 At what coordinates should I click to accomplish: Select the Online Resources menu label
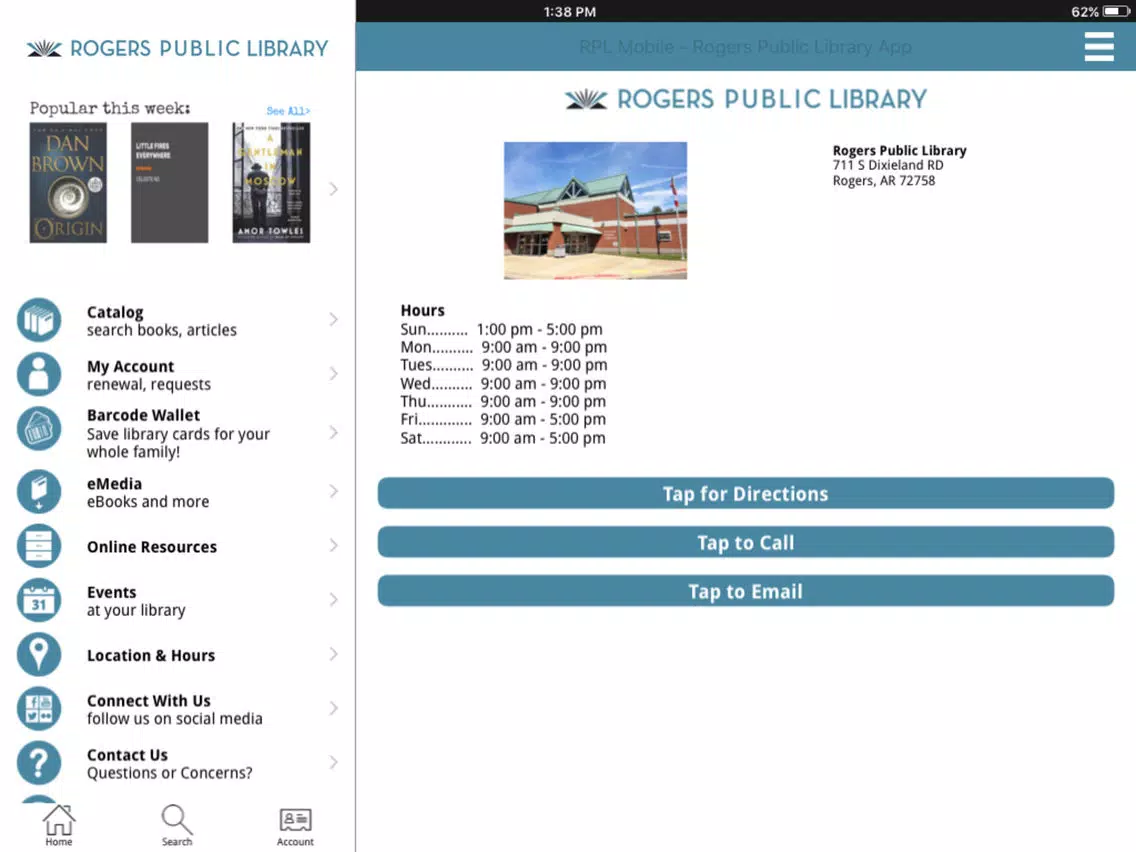coord(152,547)
